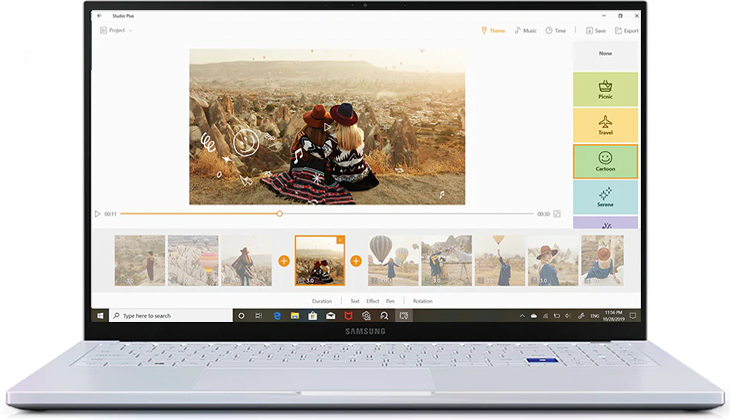This screenshot has height=420, width=730.
Task: Open the Duration option
Action: [322, 301]
